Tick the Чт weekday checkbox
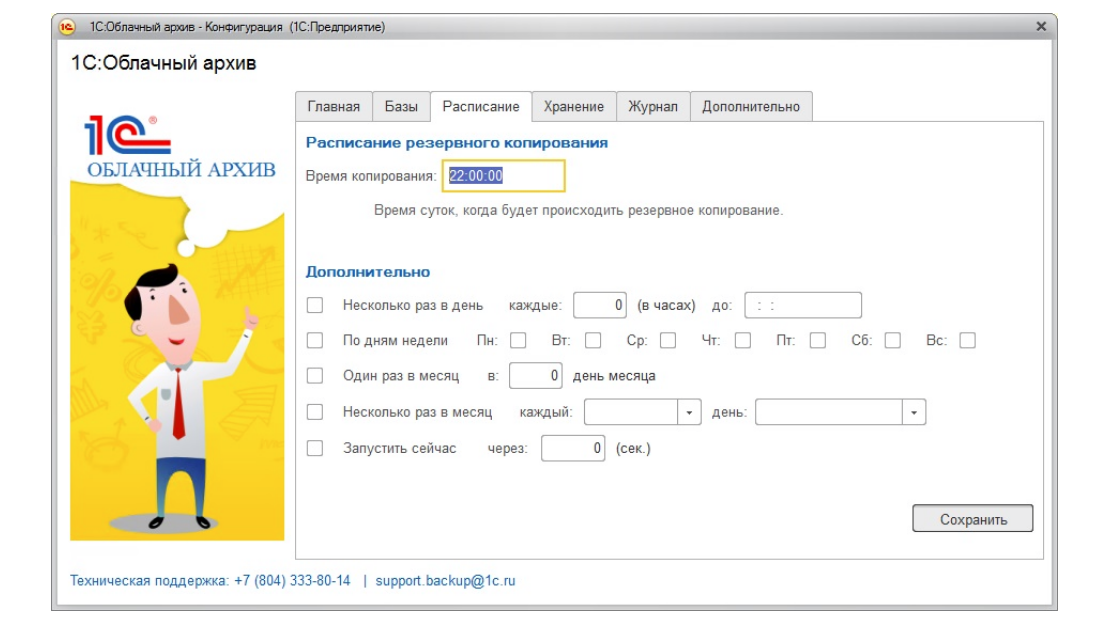Screen dimensions: 1106x626 pyautogui.click(x=743, y=340)
